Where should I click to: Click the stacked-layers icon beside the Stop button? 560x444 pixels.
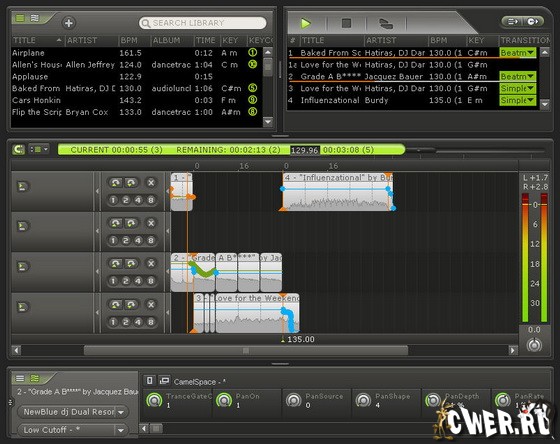(386, 24)
